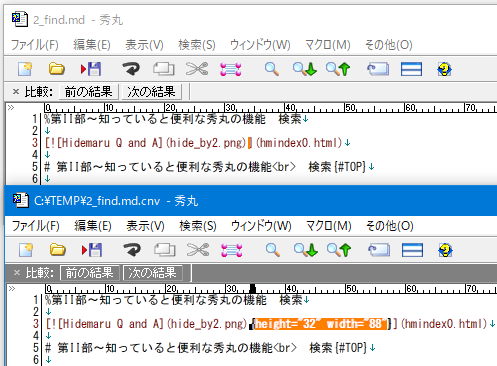
Task: Open その他(O) menu in 2_find.md window
Action: click(x=389, y=44)
